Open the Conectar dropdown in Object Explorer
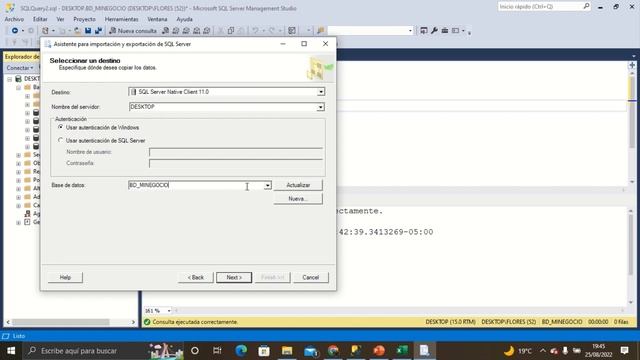Image resolution: width=640 pixels, height=360 pixels. 20,68
